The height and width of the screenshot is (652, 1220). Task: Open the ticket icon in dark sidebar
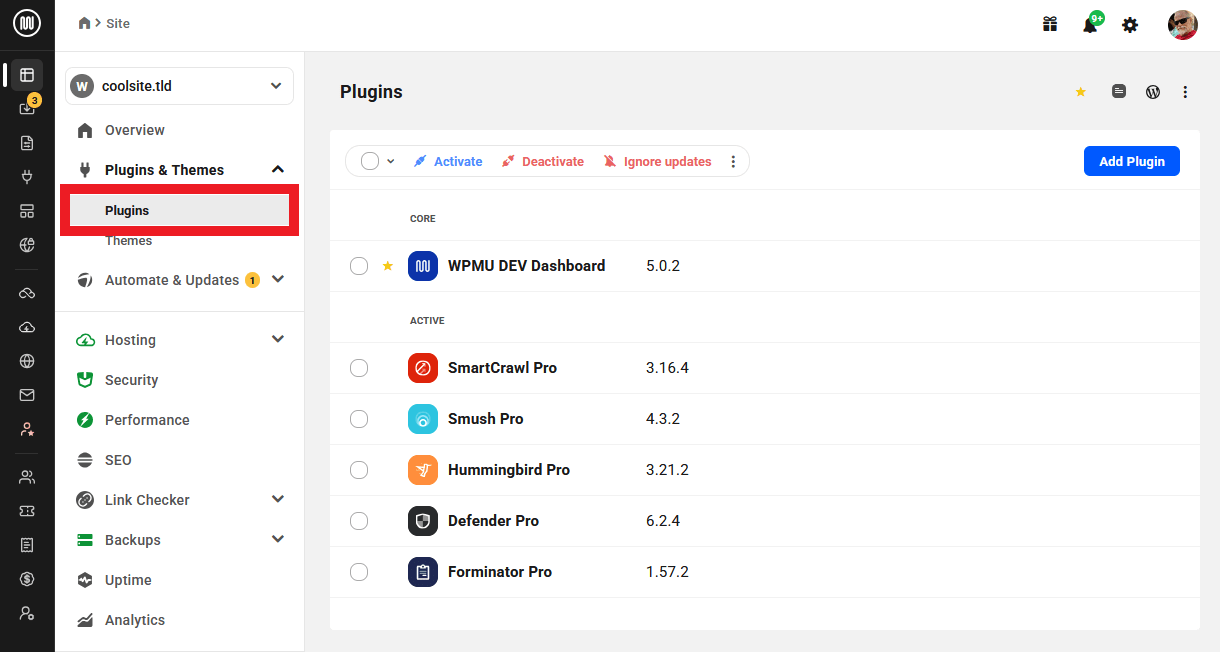[27, 511]
